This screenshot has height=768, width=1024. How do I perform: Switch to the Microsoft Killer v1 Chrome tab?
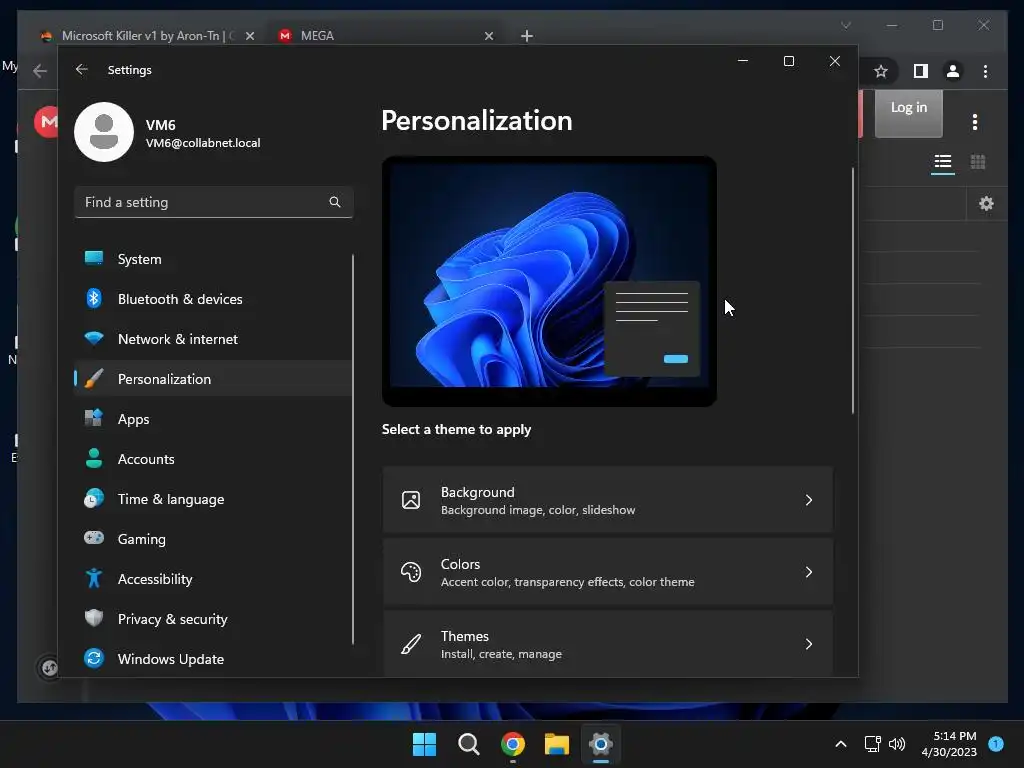click(148, 36)
